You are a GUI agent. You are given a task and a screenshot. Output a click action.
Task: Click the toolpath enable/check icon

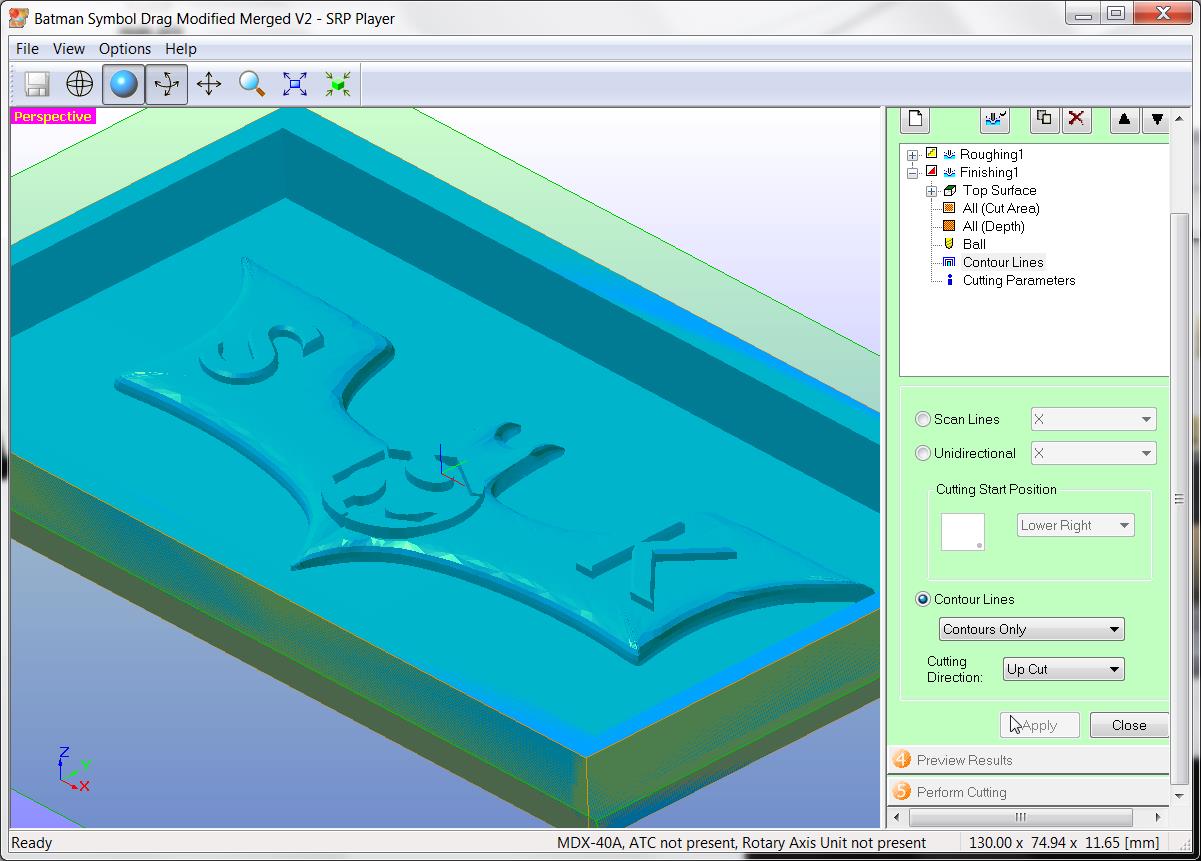pos(995,119)
